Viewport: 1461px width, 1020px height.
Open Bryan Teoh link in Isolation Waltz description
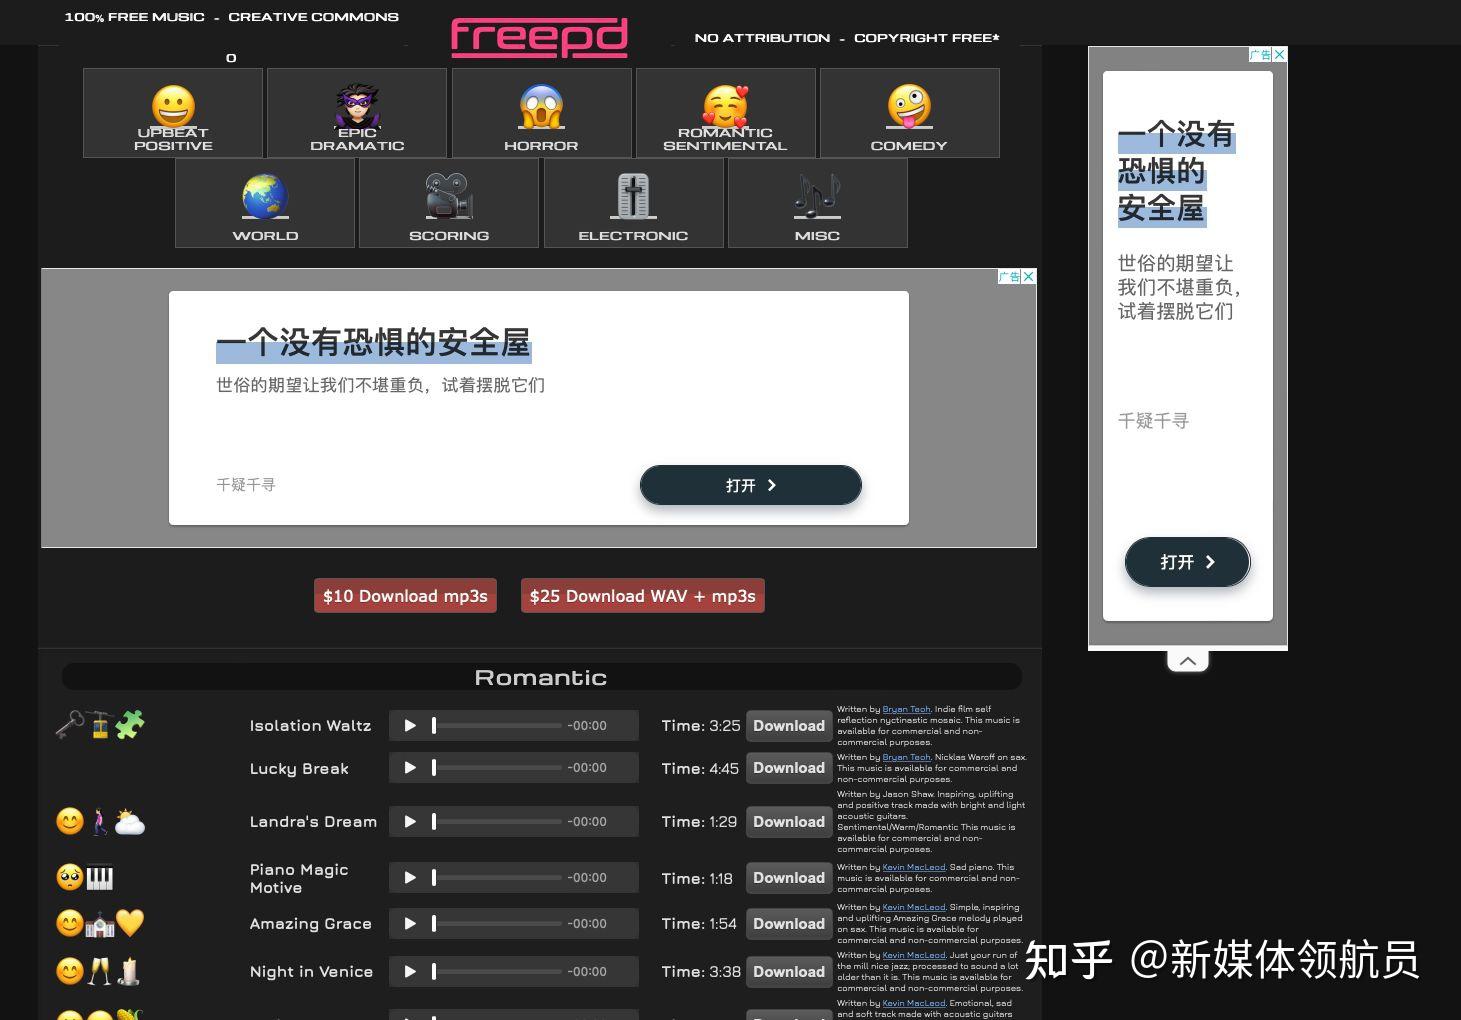906,709
